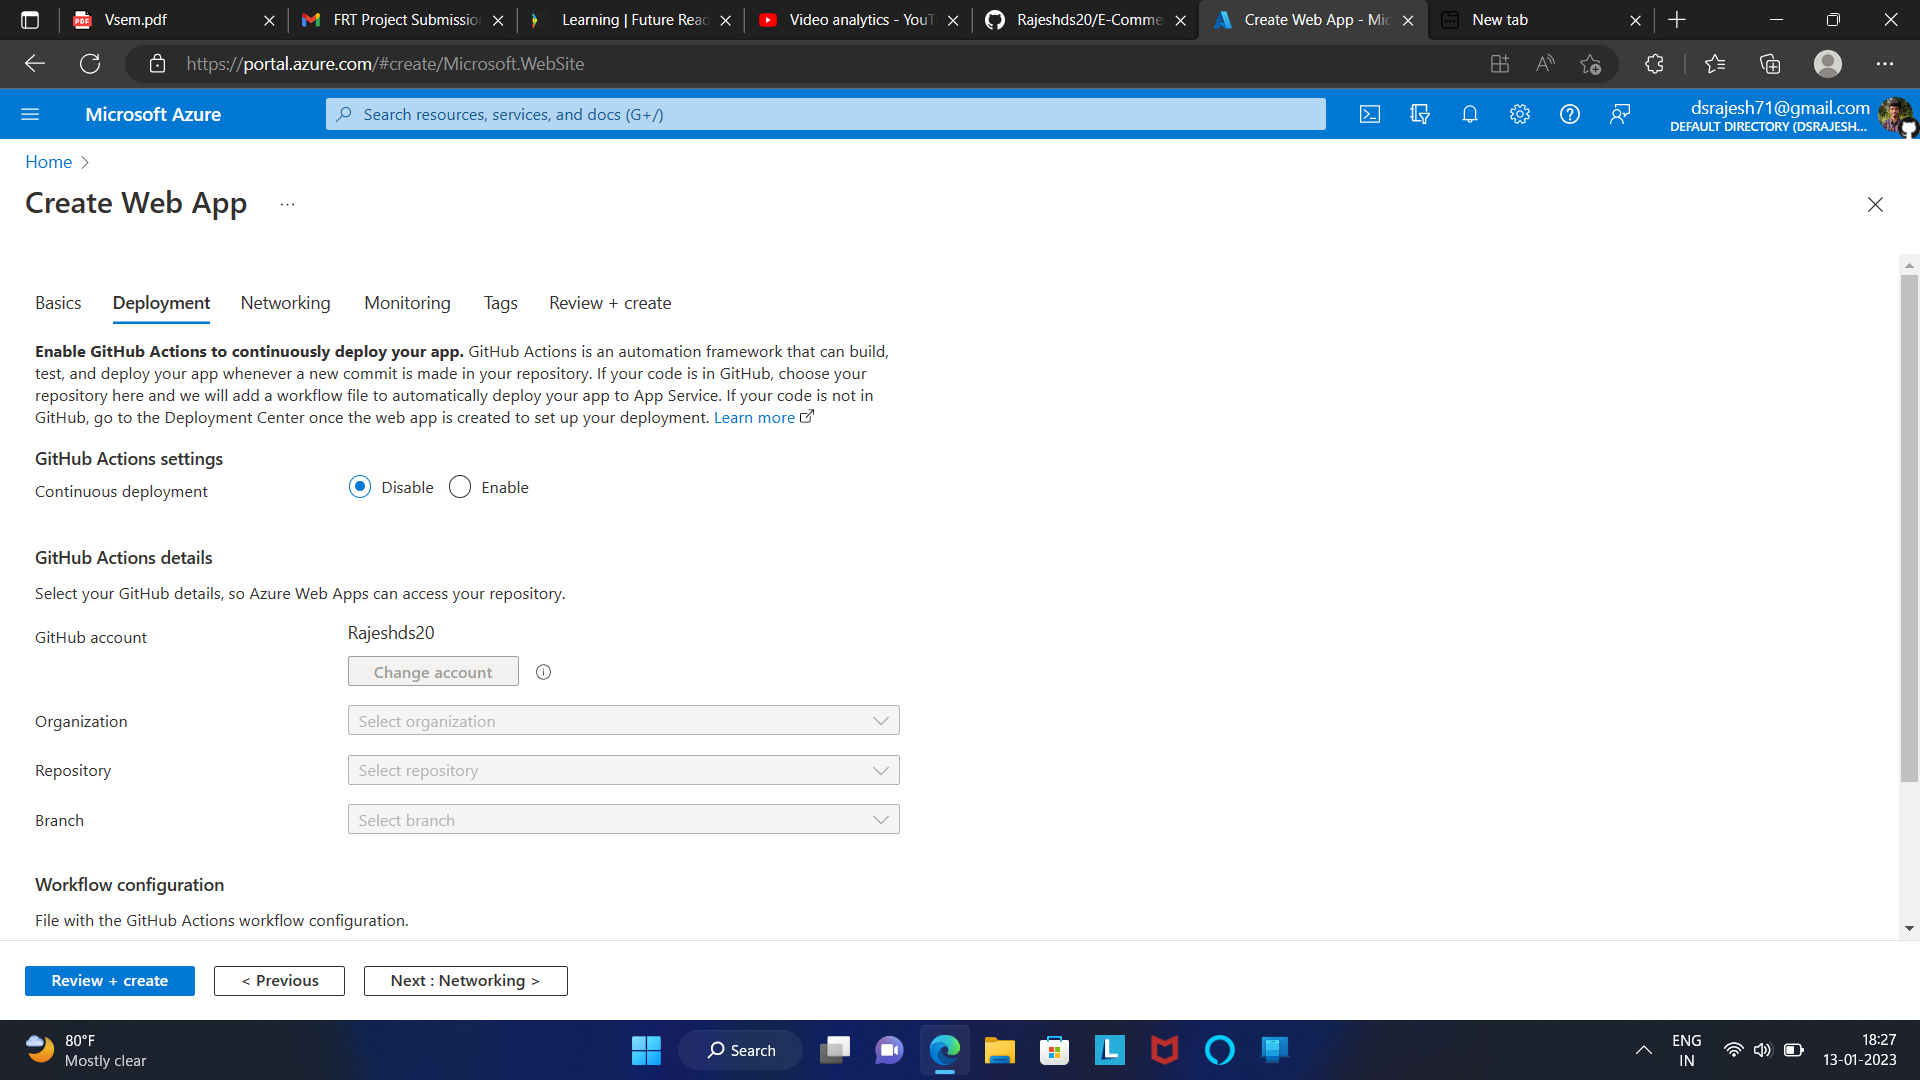Screen dimensions: 1920x1080
Task: Select Enable for continuous deployment
Action: (460, 487)
